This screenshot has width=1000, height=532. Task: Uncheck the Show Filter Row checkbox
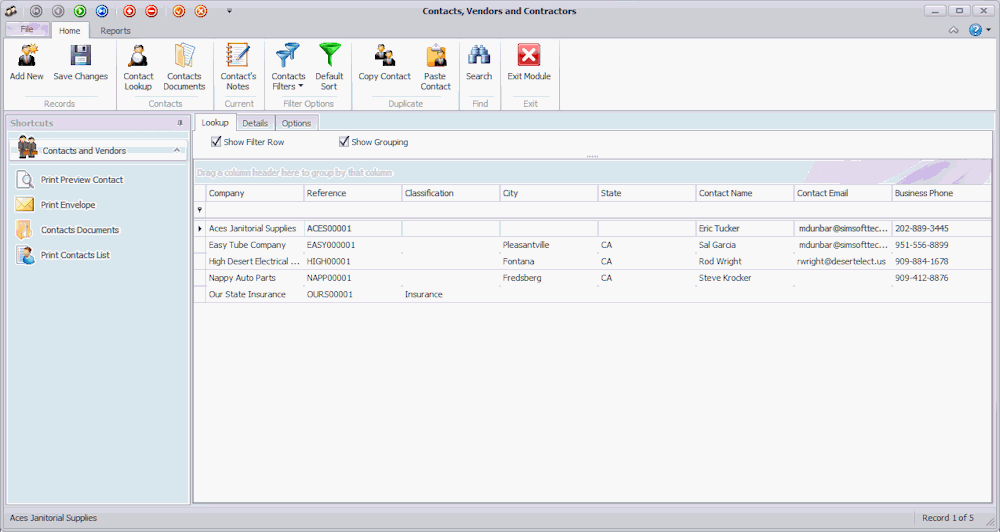(217, 142)
